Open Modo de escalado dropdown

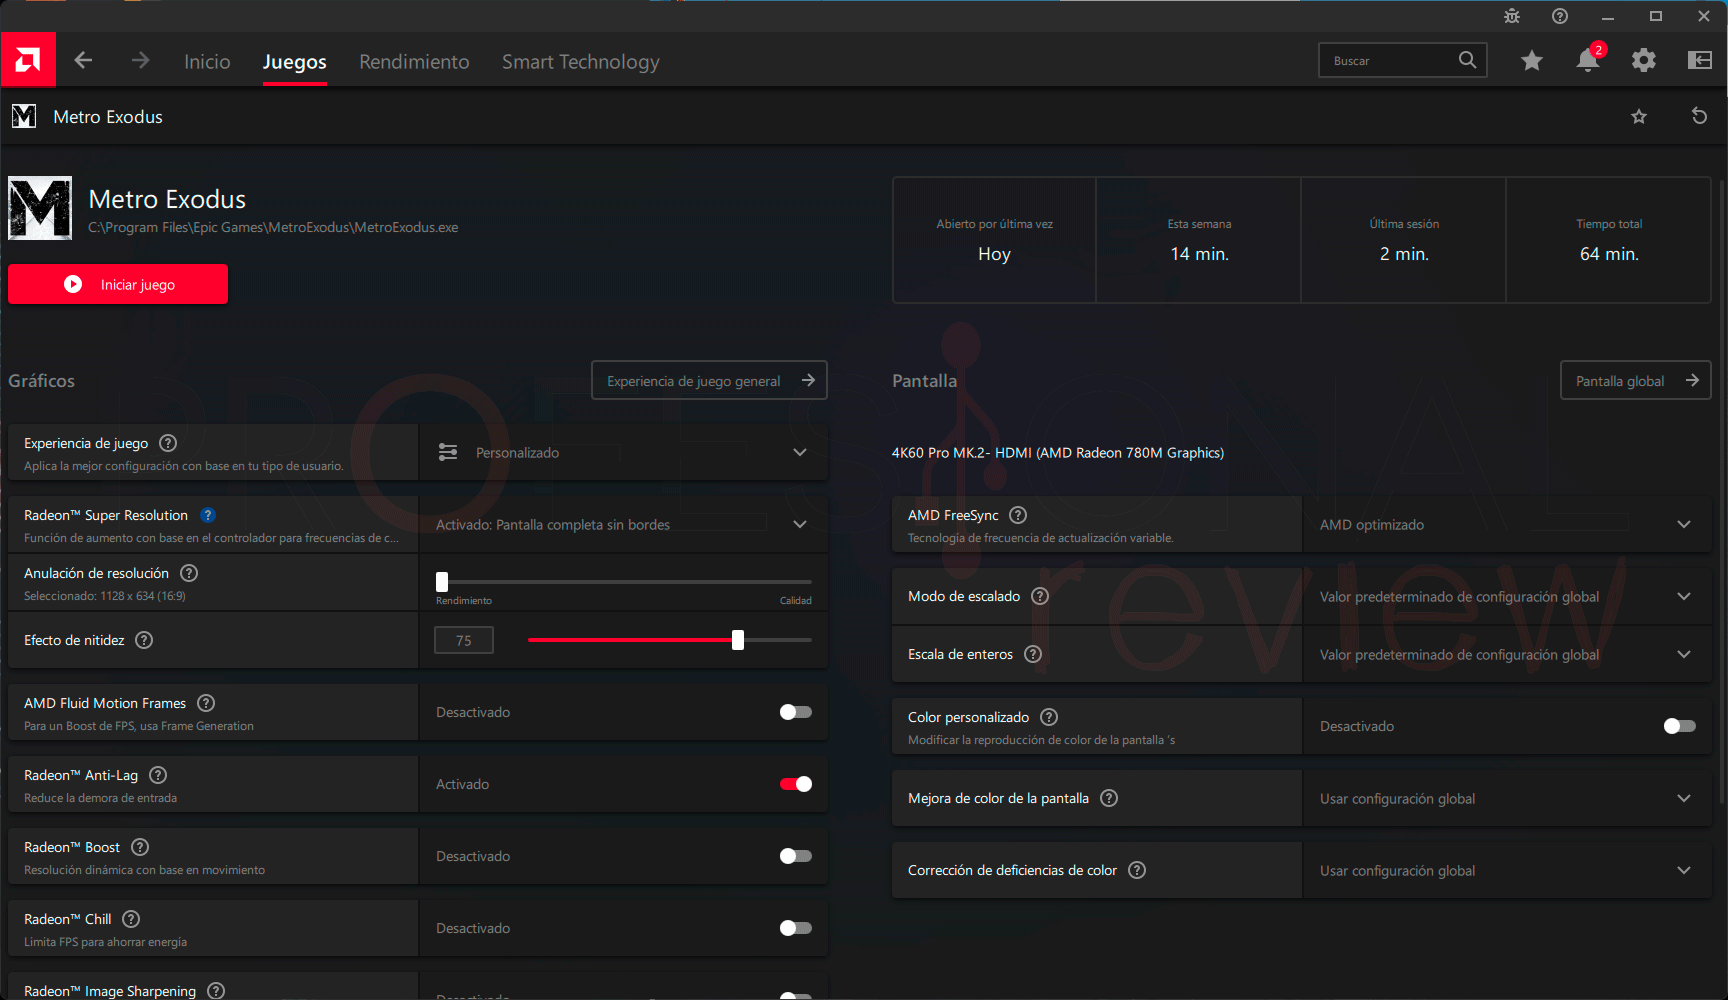pos(1507,596)
